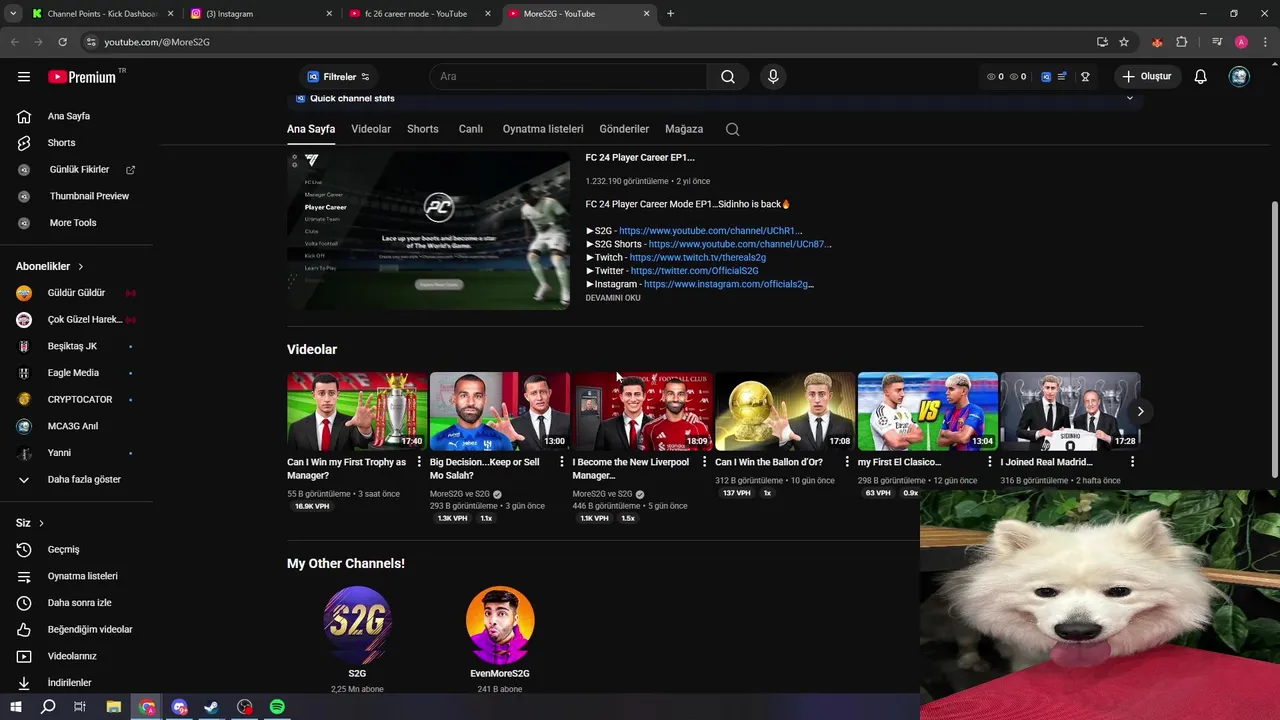Open Steam from the taskbar

(212, 707)
